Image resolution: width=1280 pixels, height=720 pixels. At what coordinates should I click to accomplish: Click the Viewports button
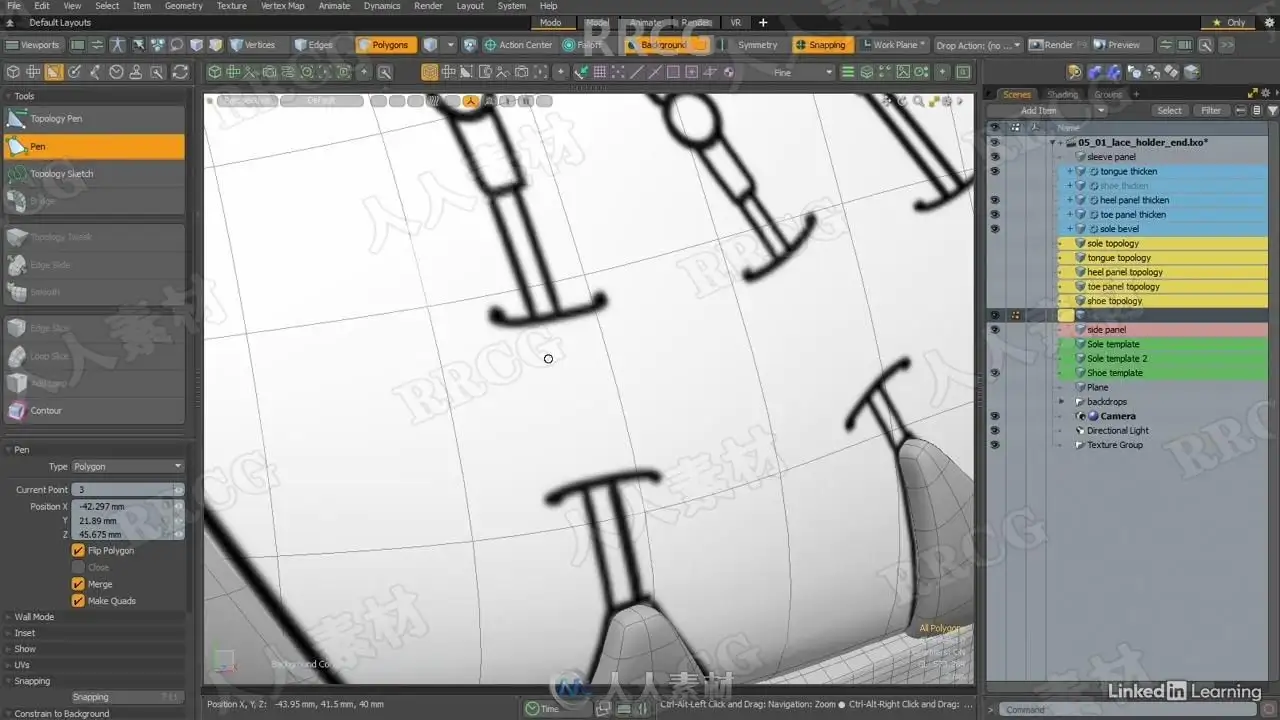(x=33, y=45)
